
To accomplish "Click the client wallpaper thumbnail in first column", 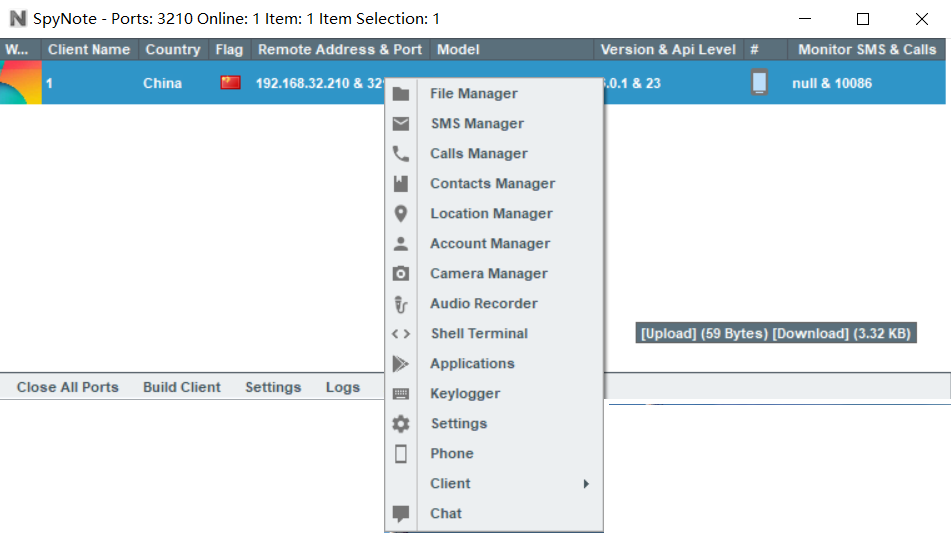I will pyautogui.click(x=21, y=83).
